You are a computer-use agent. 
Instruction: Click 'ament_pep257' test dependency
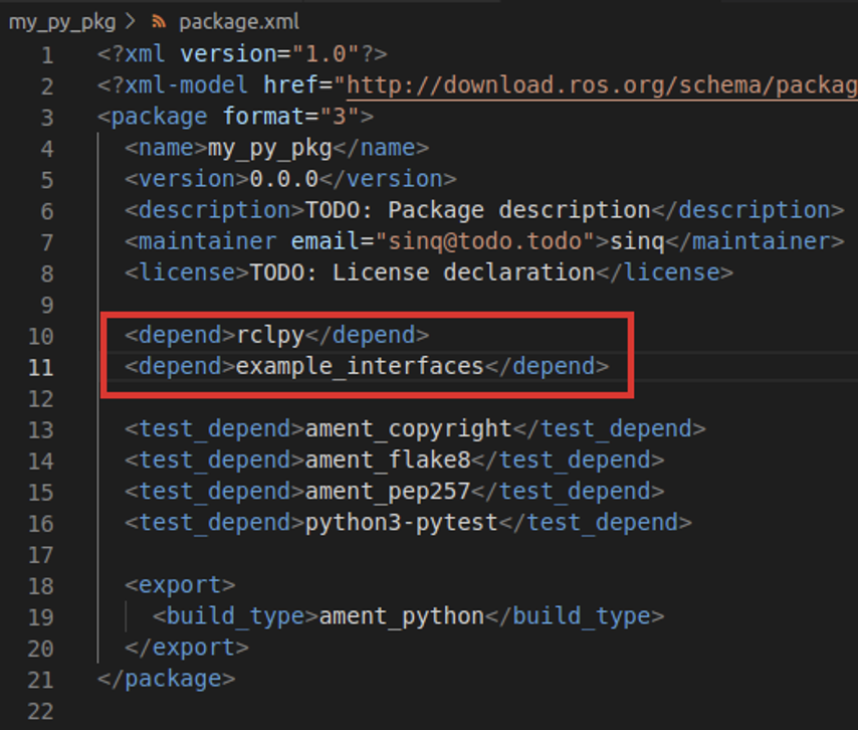388,491
